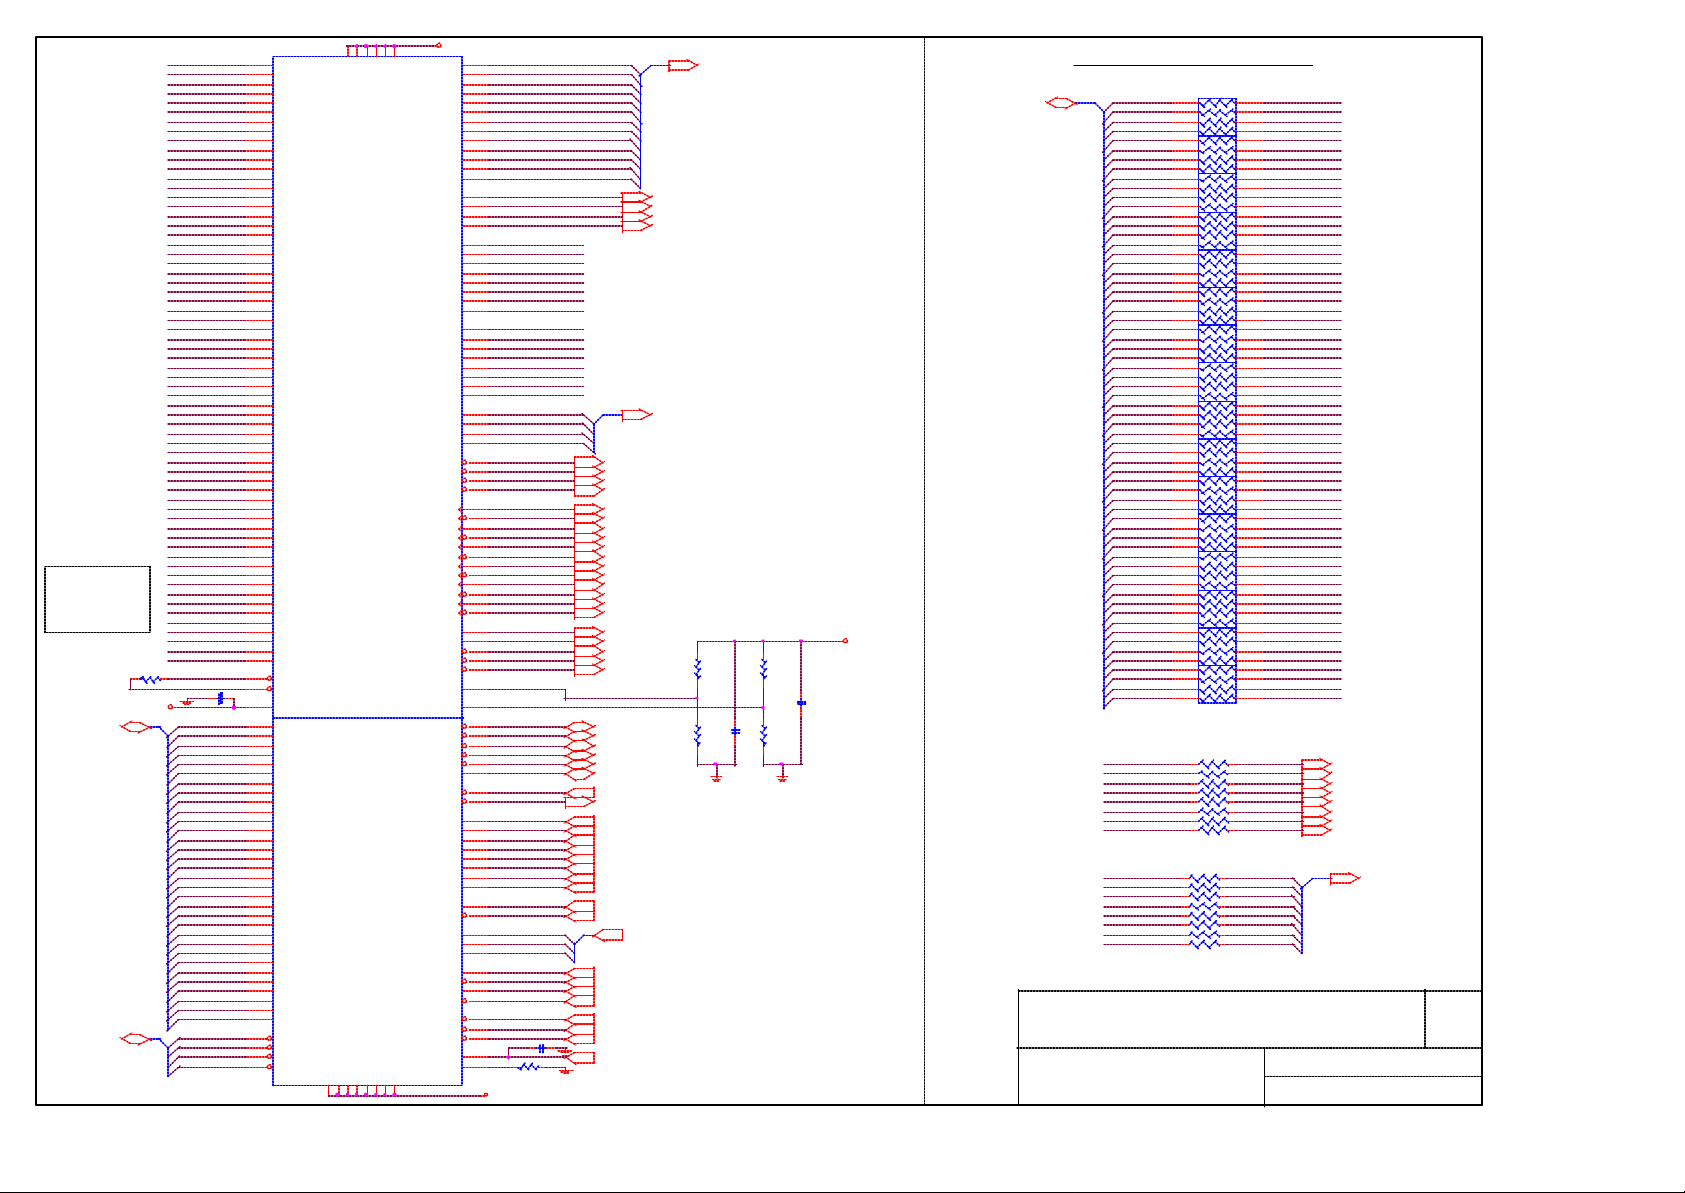
Task: Select the capacitor on the divider's rightmost branch
Action: 801,703
